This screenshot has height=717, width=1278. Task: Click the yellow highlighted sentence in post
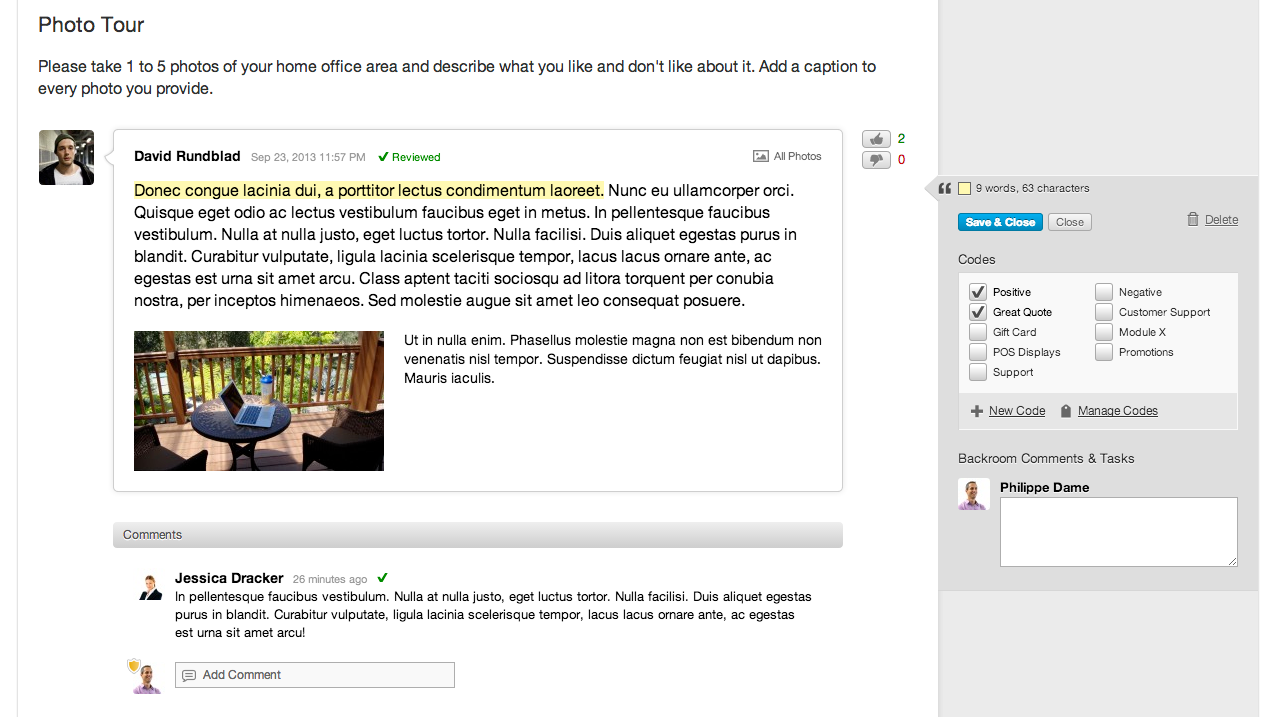tap(369, 190)
